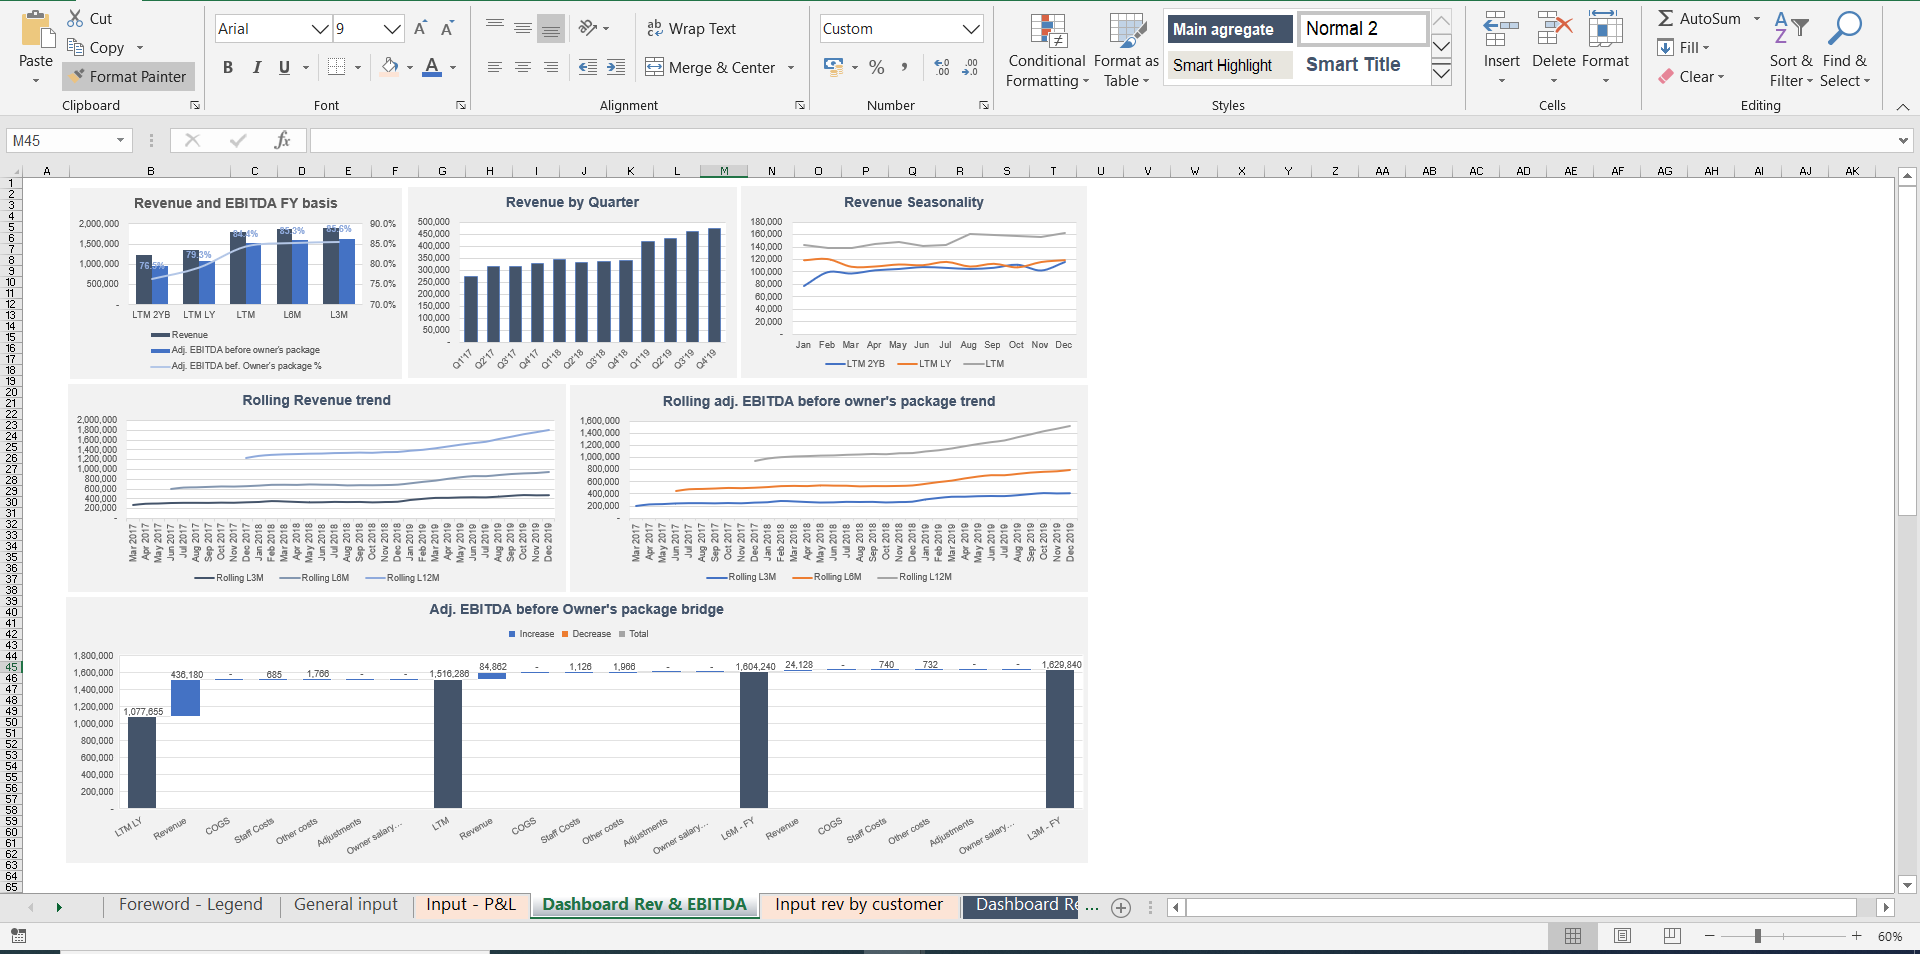Switch to Input rev by customer sheet
This screenshot has width=1920, height=954.
858,905
